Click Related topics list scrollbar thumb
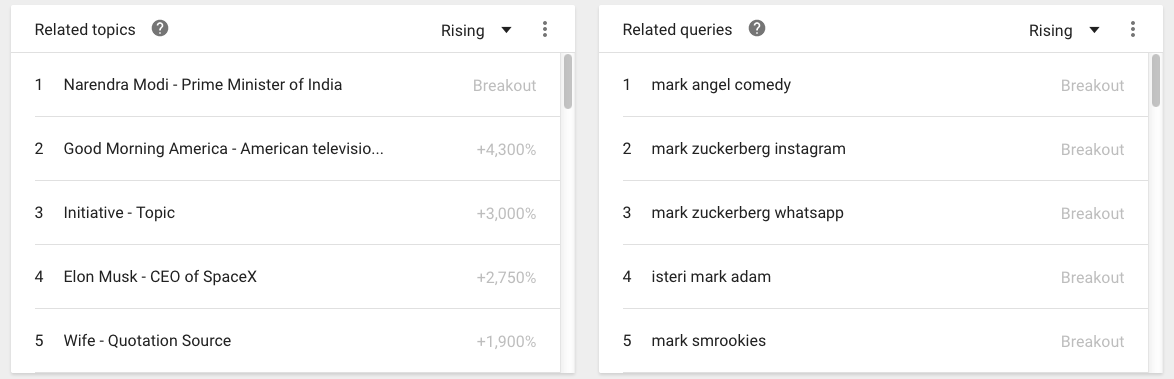The height and width of the screenshot is (379, 1174). (x=568, y=81)
